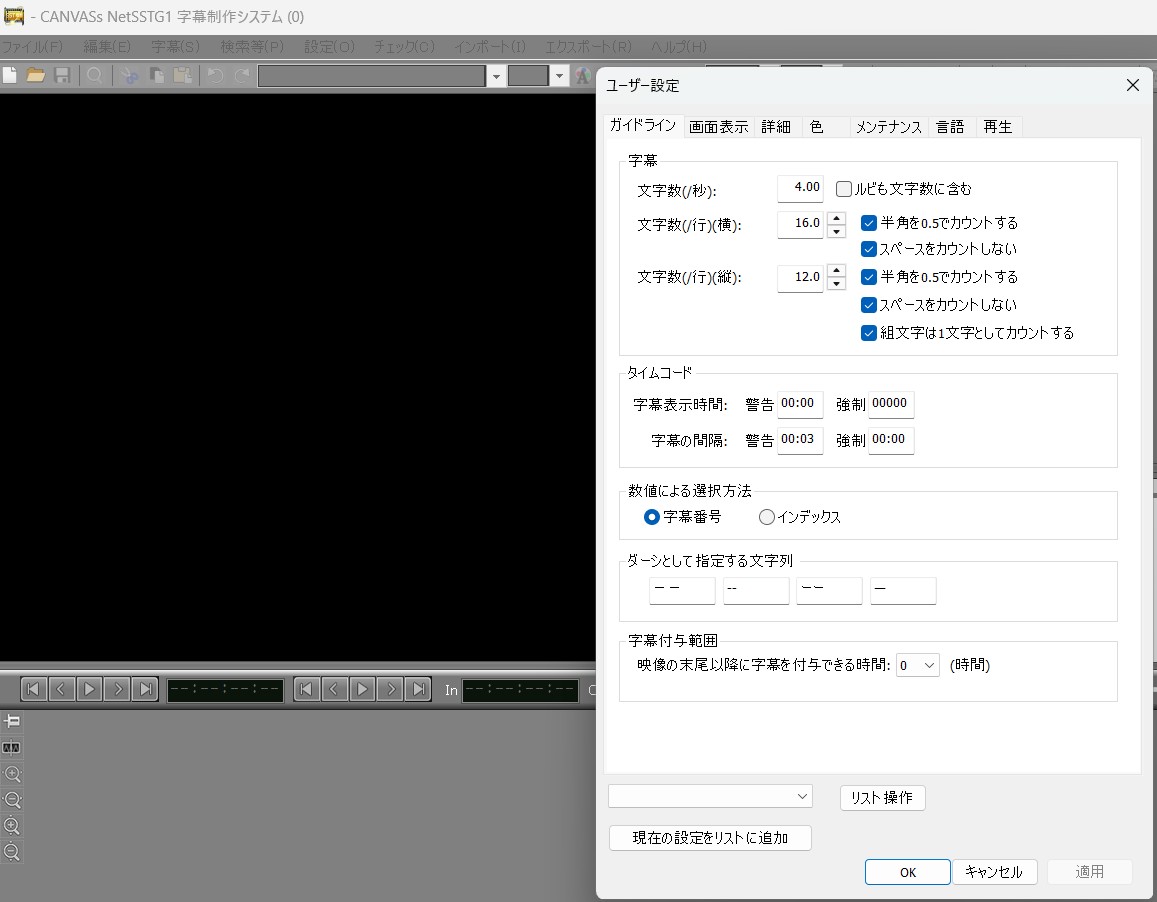Click the リスト操作 button
Viewport: 1157px width, 902px height.
(882, 798)
